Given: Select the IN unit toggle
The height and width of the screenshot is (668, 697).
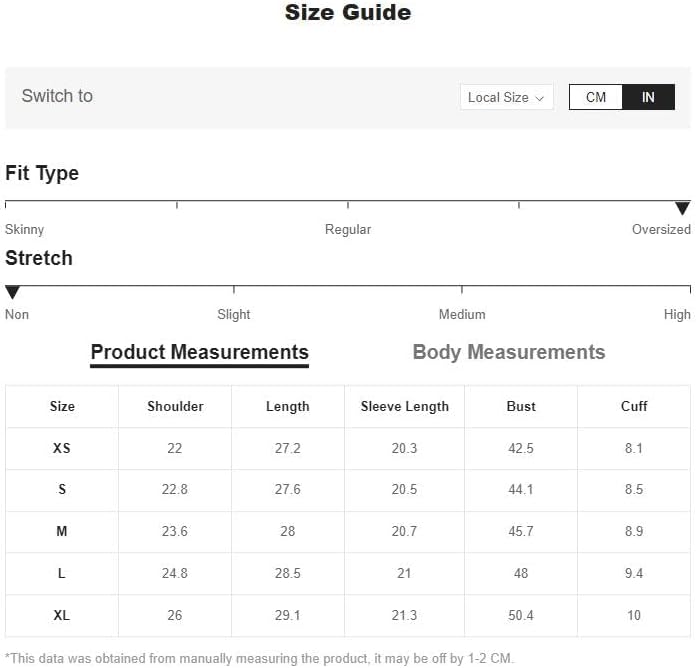Looking at the screenshot, I should click(648, 97).
